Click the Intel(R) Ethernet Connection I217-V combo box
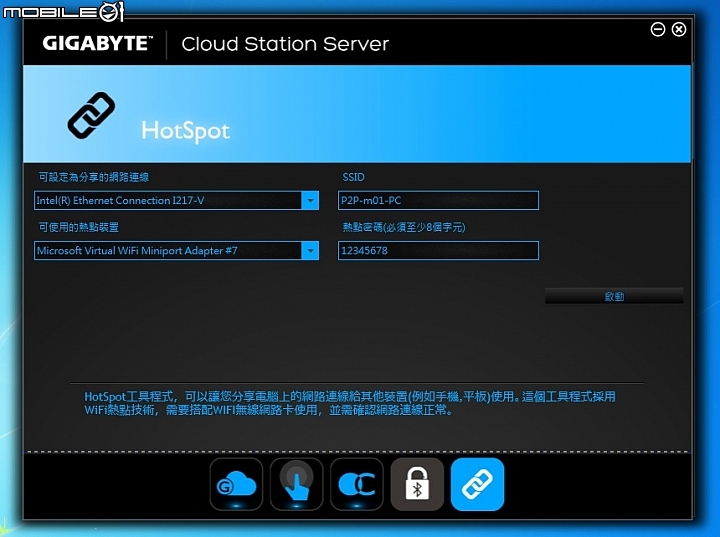This screenshot has height=537, width=720. click(x=176, y=201)
